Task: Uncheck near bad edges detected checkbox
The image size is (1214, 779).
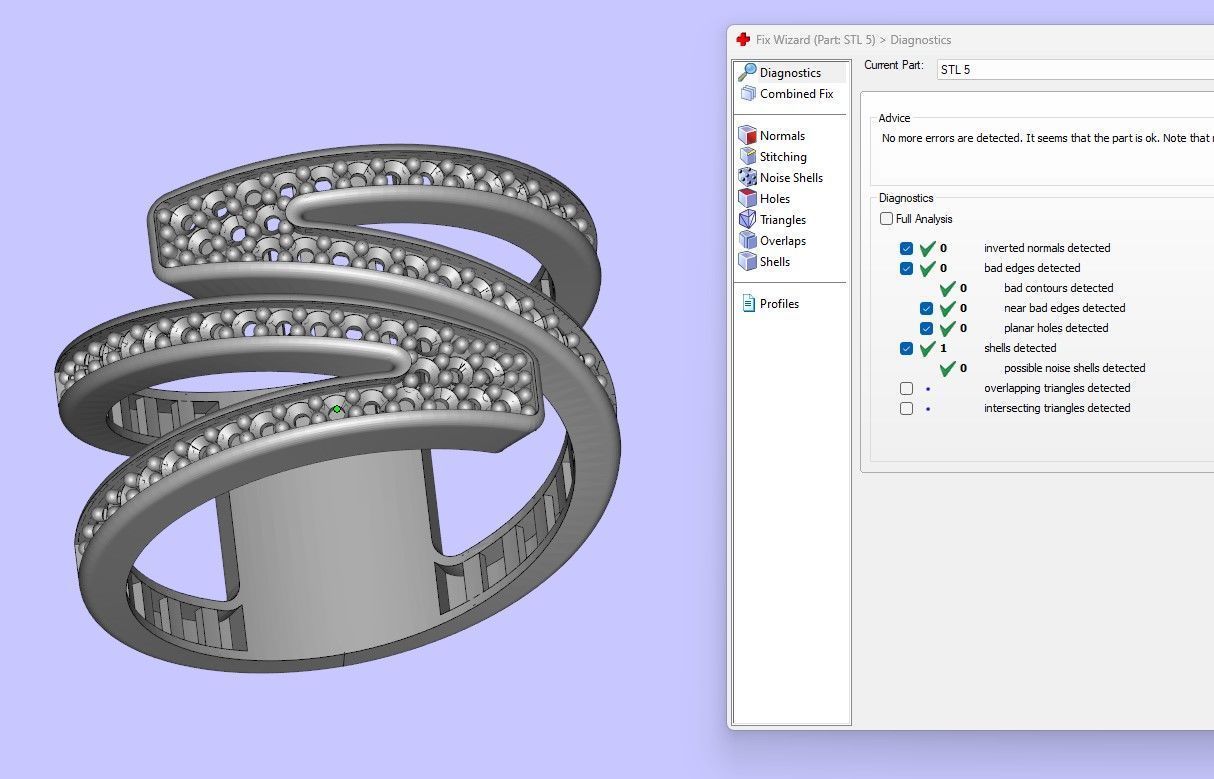Action: point(926,308)
